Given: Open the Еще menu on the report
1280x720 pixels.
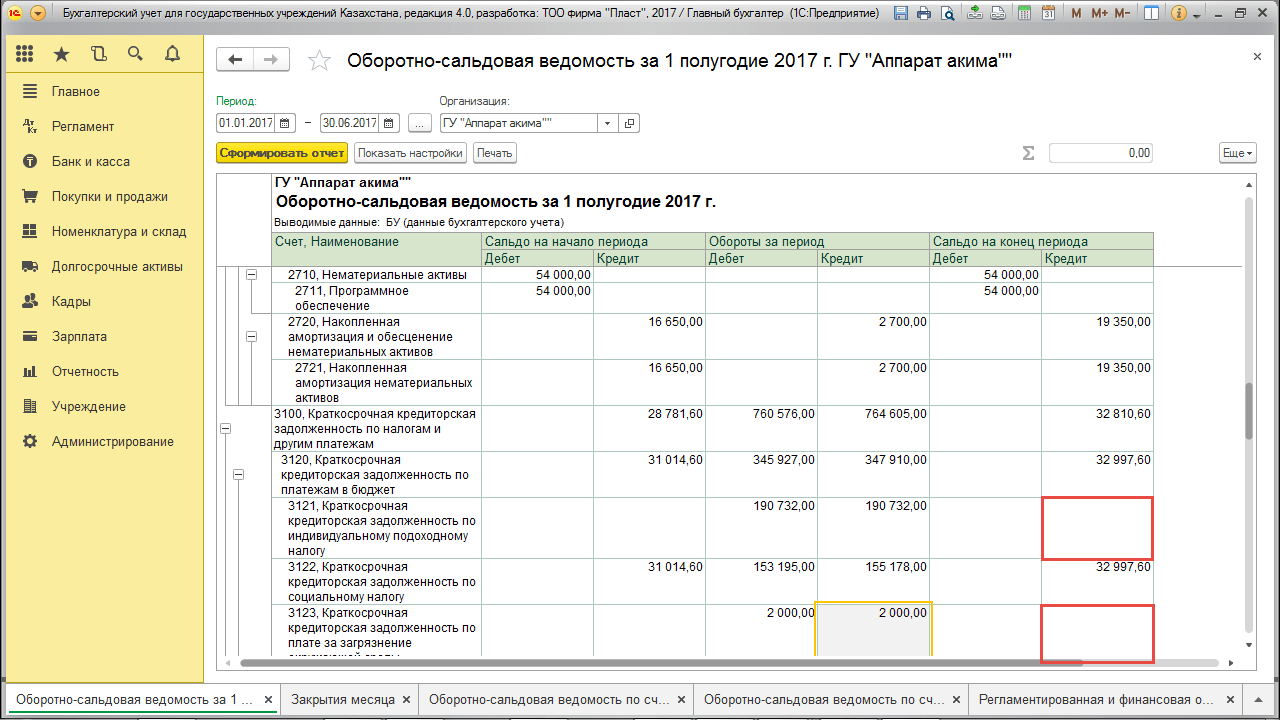Looking at the screenshot, I should pyautogui.click(x=1237, y=152).
